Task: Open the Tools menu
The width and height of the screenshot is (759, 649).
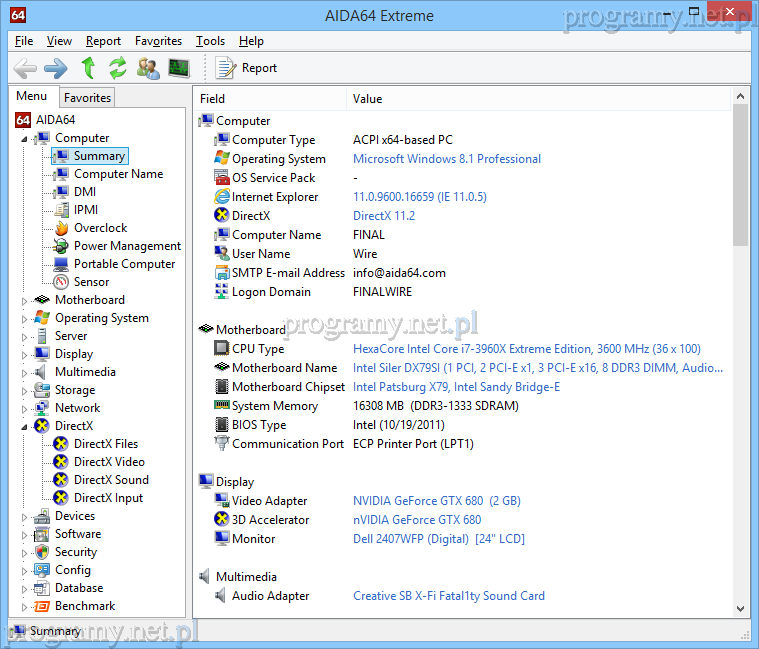Action: [x=210, y=41]
